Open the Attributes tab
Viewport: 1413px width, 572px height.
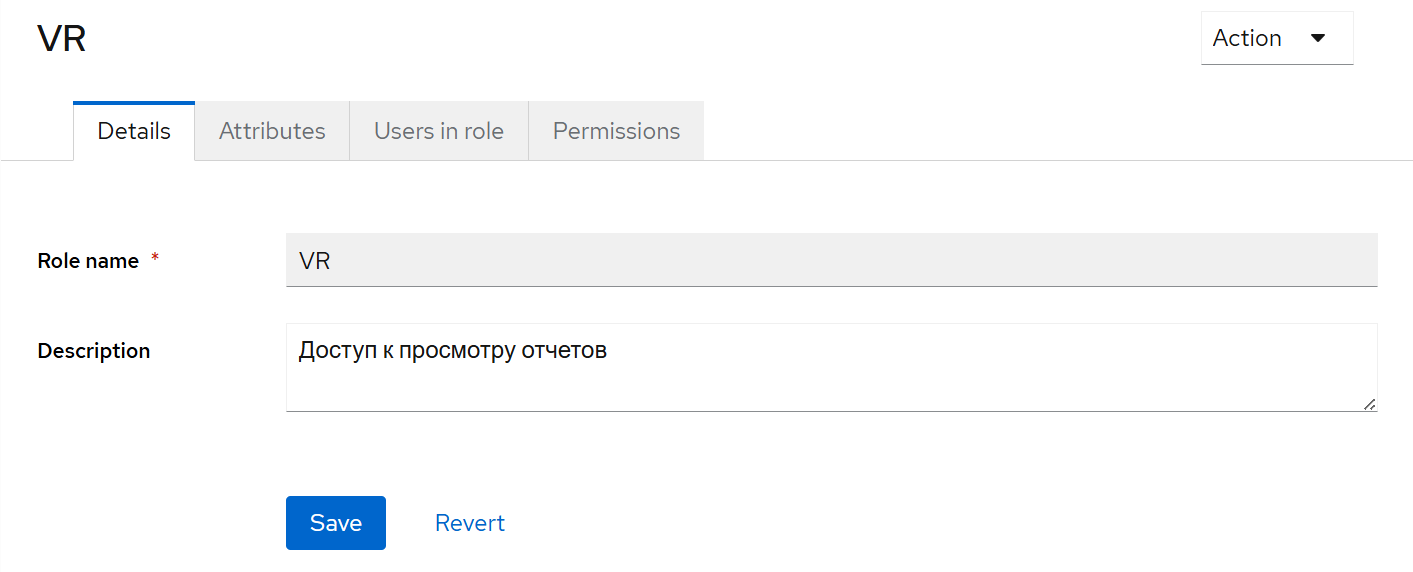click(272, 131)
